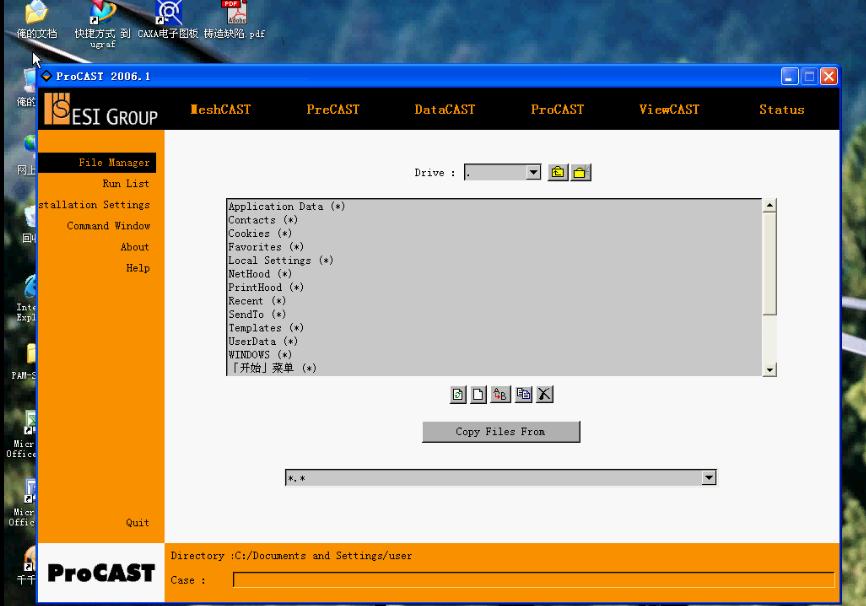Viewport: 866px width, 606px height.
Task: Open the 铸造缺陷.pdf desktop file
Action: 234,21
